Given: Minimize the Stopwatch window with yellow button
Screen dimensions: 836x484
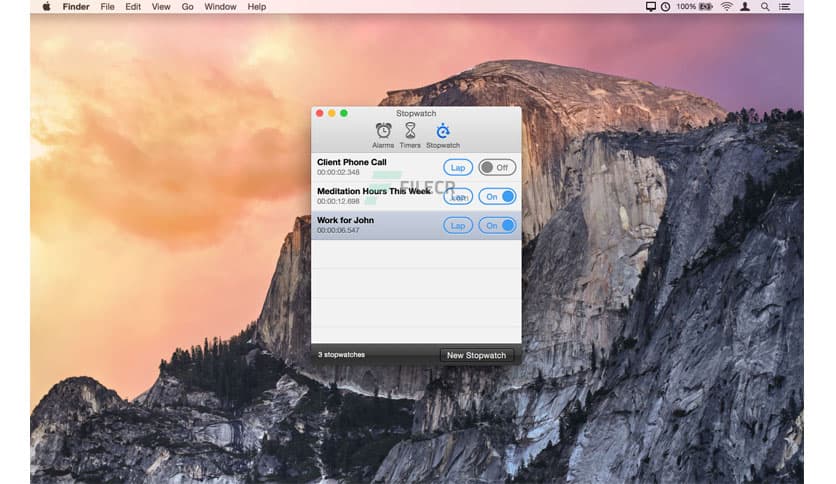Looking at the screenshot, I should pos(332,113).
